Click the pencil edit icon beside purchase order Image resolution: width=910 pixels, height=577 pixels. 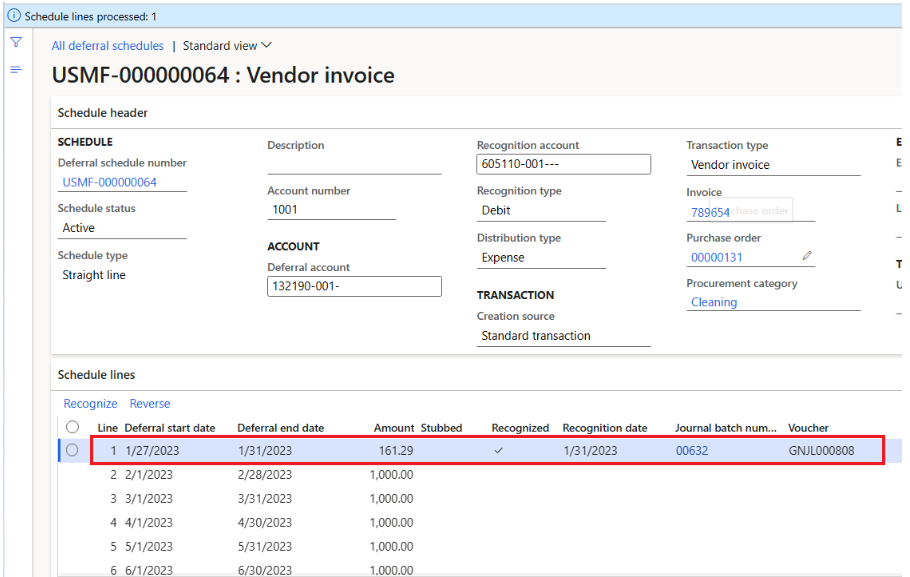pos(807,256)
